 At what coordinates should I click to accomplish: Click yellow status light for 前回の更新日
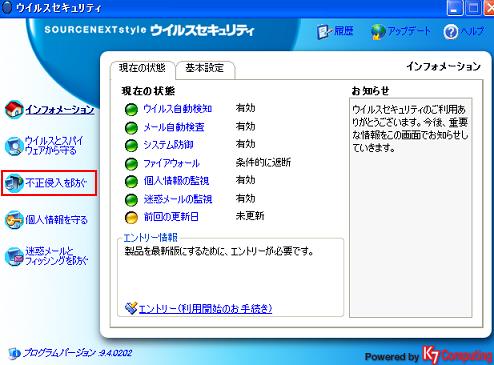[x=131, y=218]
